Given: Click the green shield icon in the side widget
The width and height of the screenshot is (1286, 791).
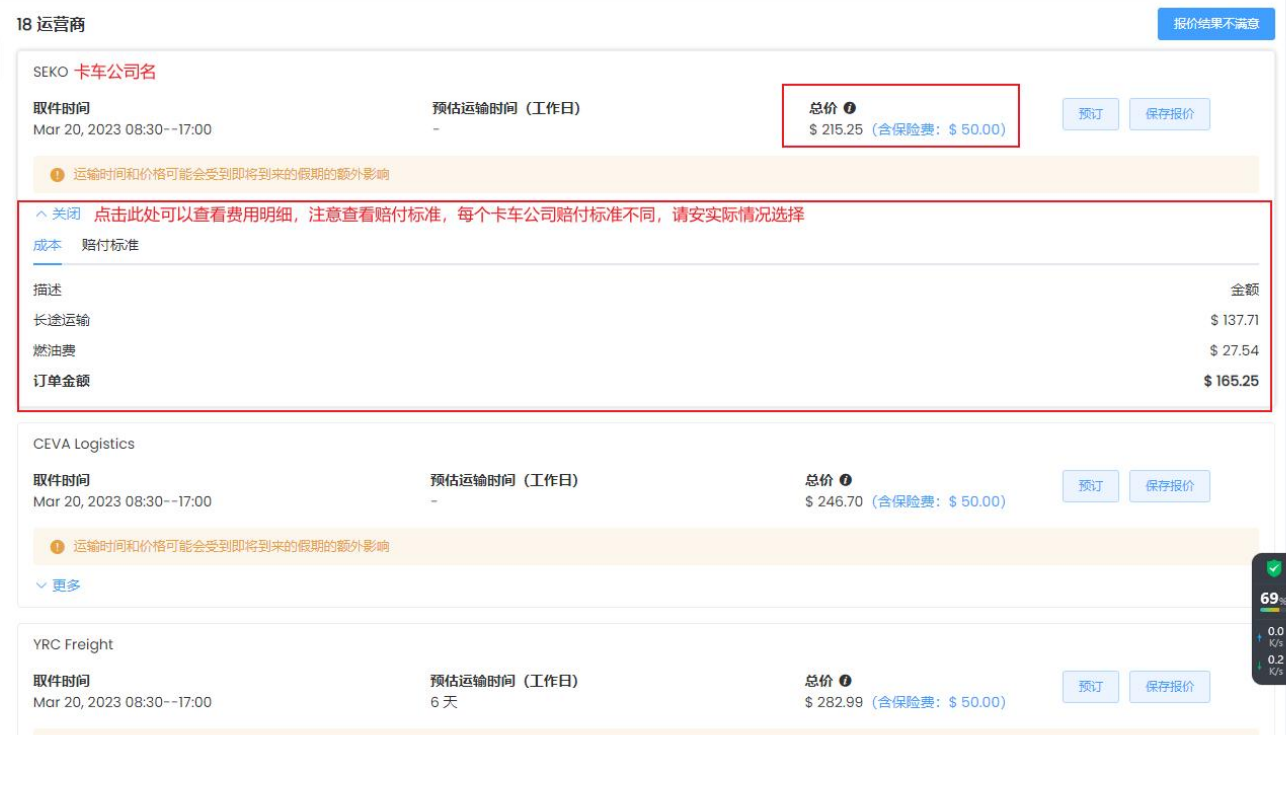Looking at the screenshot, I should (1273, 568).
